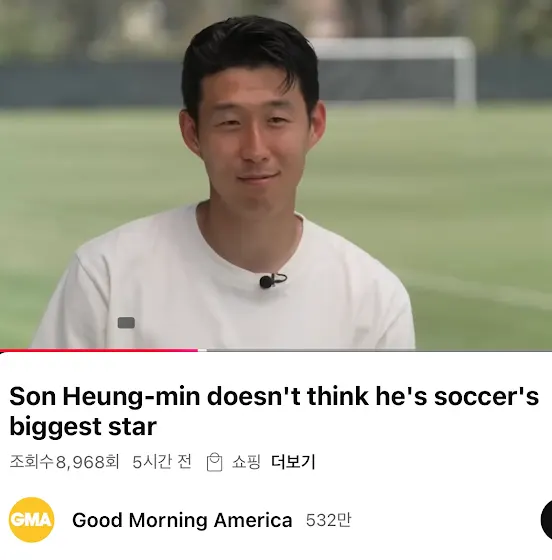Click the view count 조회수 8,968회
The image size is (552, 560).
point(65,462)
